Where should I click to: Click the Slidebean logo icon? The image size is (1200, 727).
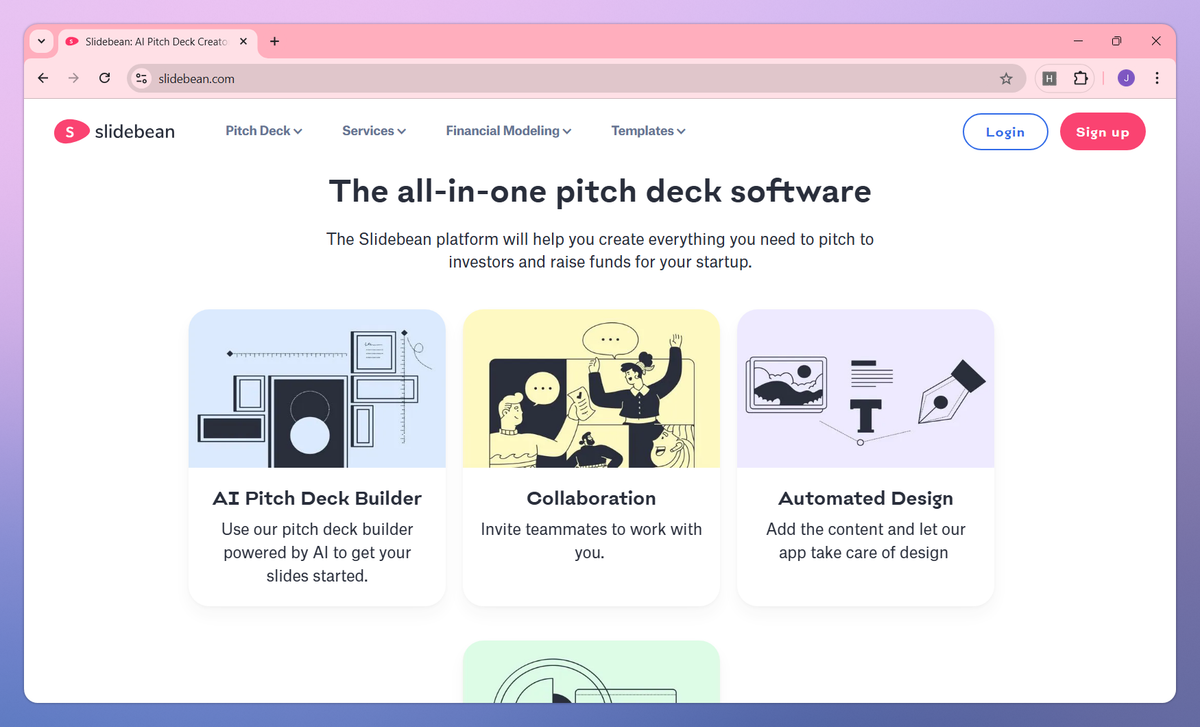click(71, 131)
